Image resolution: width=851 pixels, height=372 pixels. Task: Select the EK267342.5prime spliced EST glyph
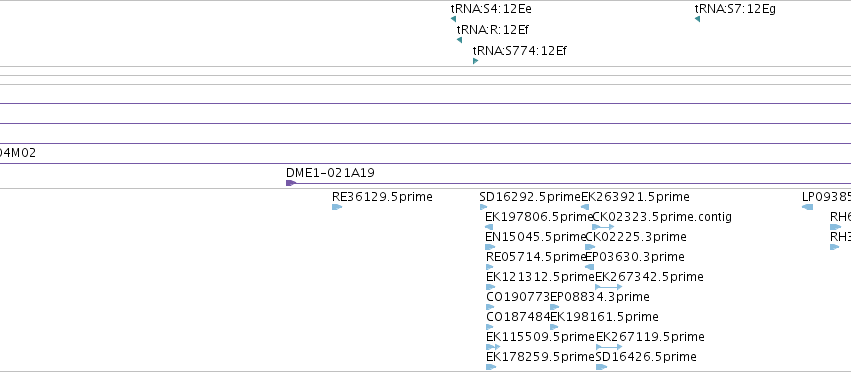pos(609,287)
